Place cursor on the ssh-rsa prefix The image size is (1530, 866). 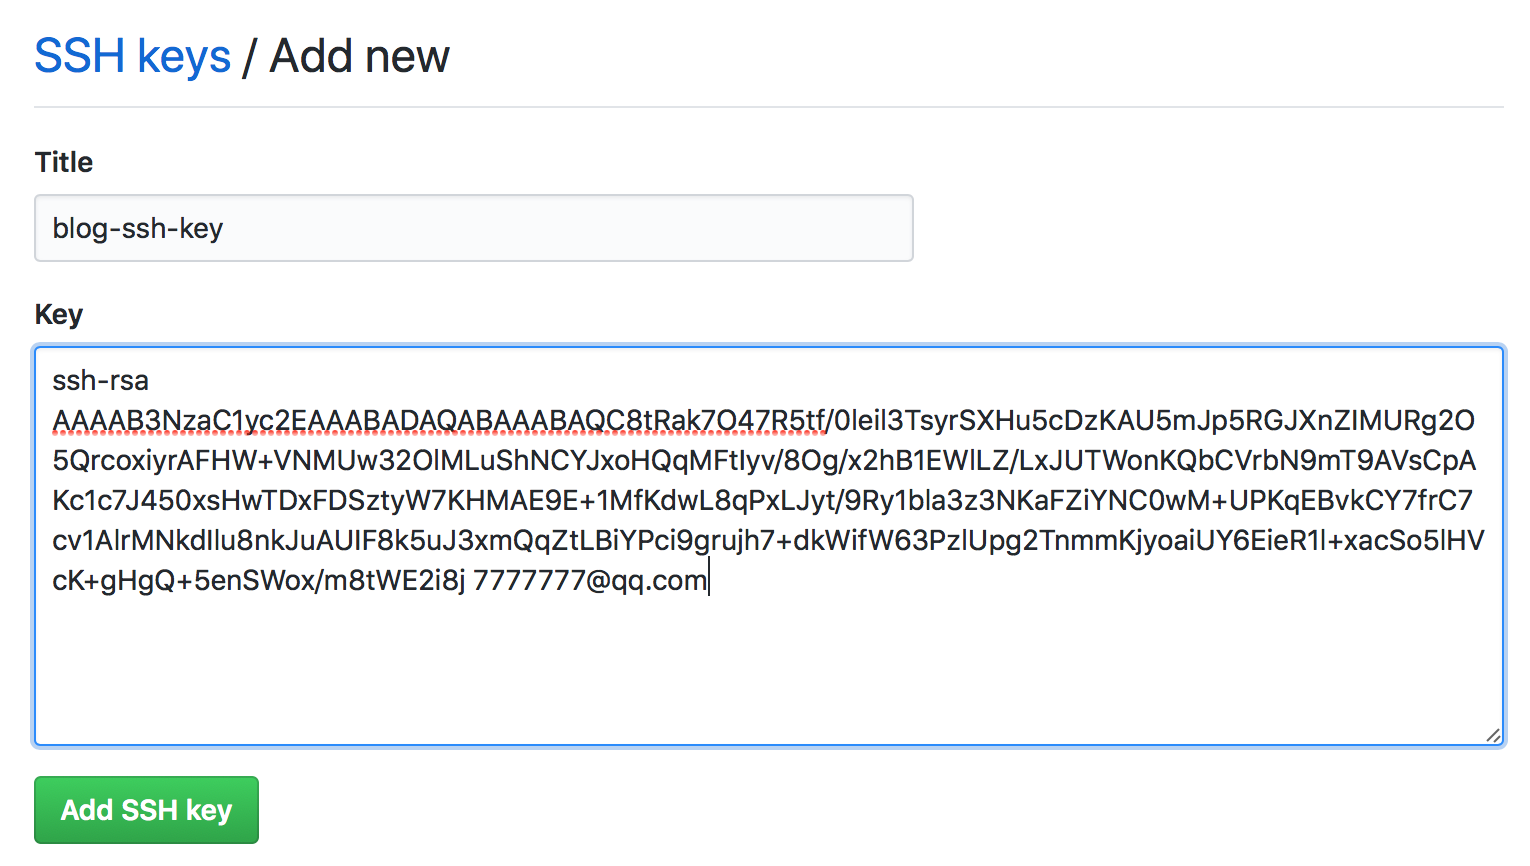point(100,381)
